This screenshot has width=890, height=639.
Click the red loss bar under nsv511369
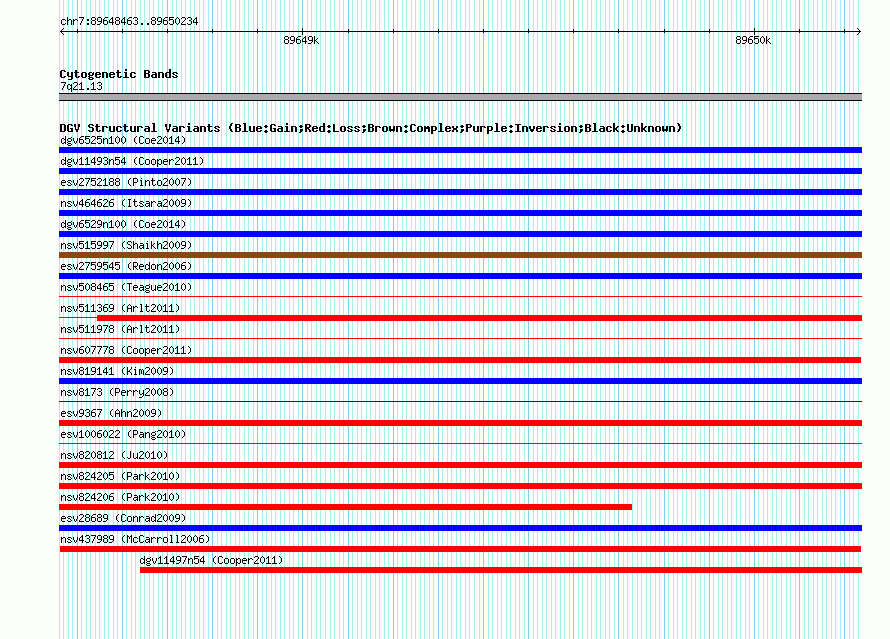point(480,318)
